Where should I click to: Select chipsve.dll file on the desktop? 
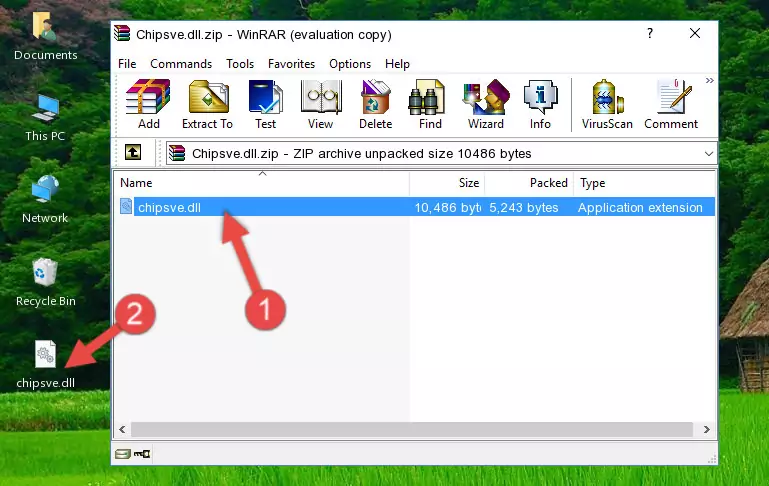[x=46, y=365]
